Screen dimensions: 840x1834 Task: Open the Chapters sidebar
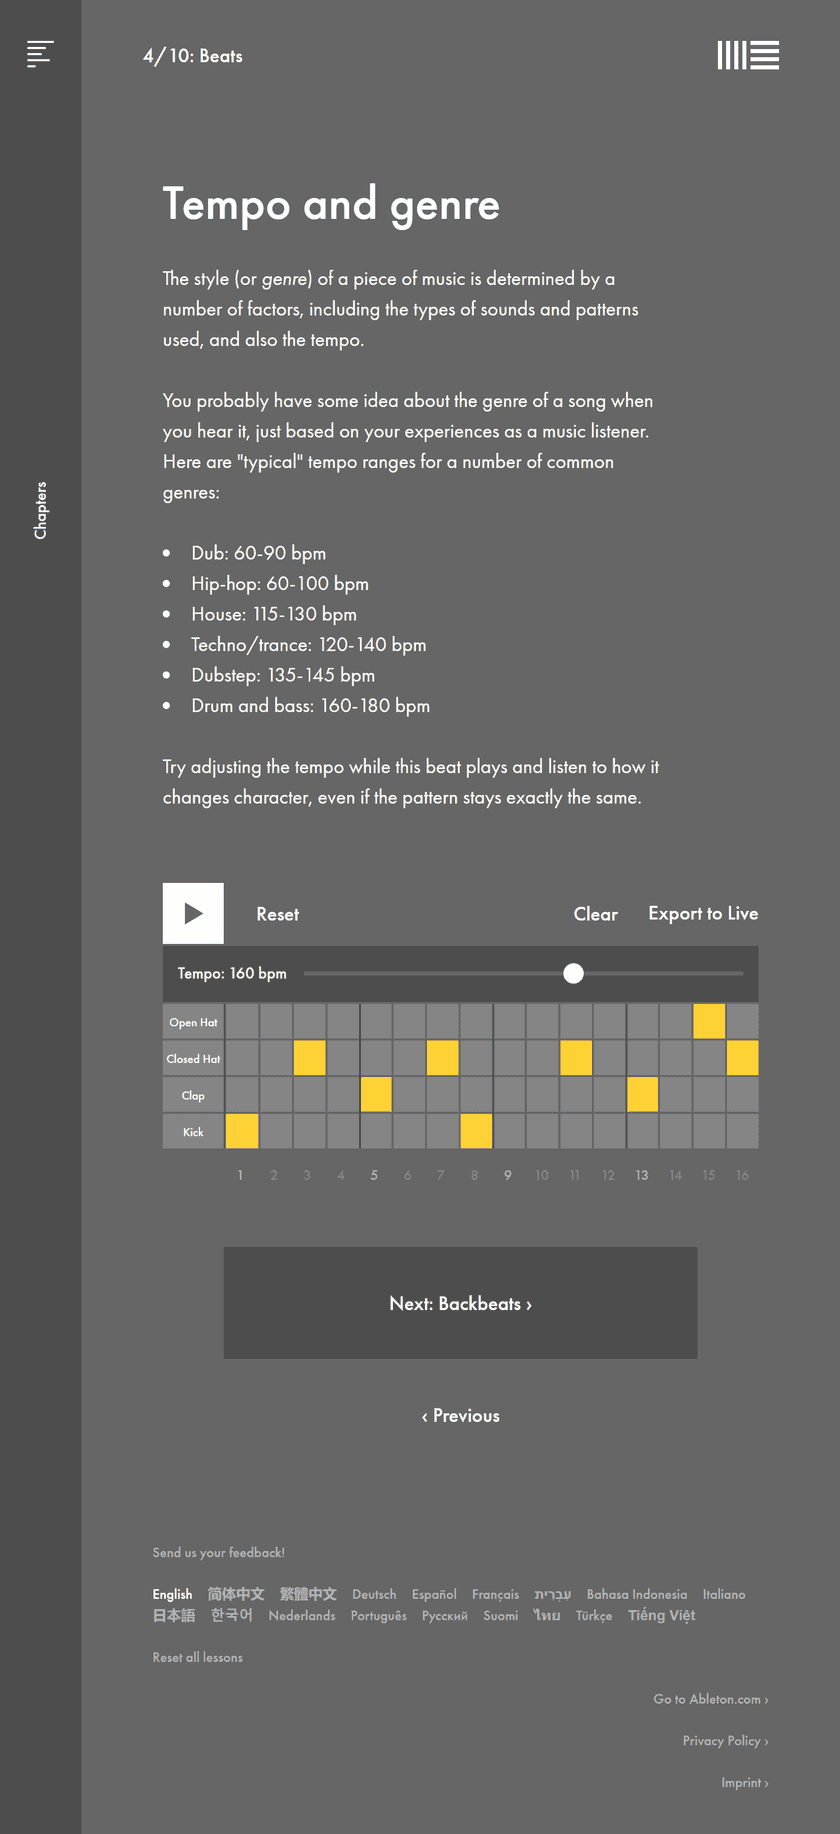click(40, 508)
